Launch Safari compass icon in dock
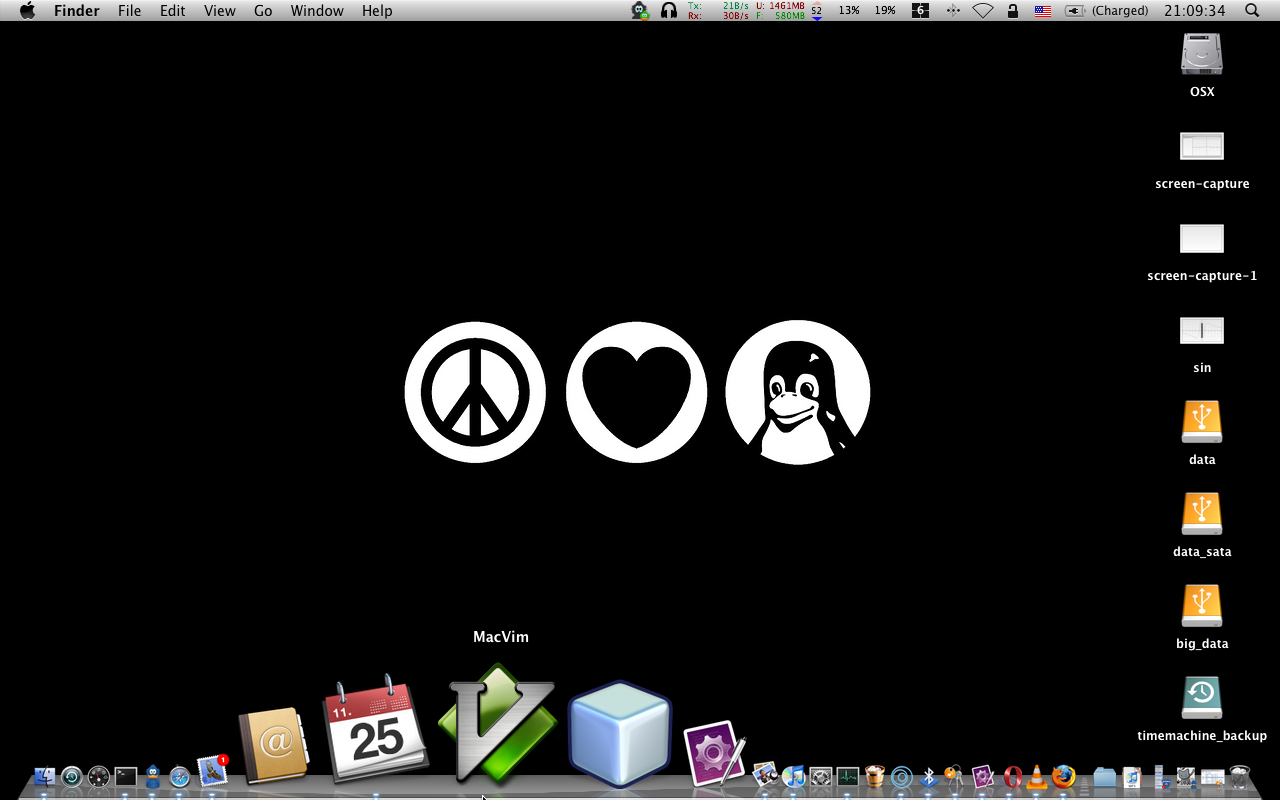1280x800 pixels. point(179,776)
